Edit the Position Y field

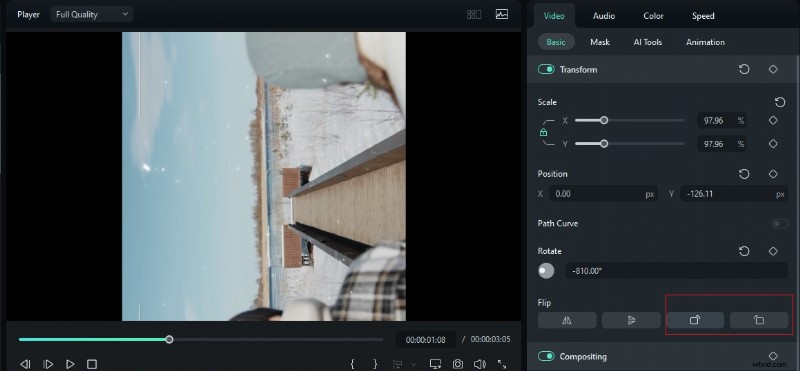pyautogui.click(x=734, y=194)
